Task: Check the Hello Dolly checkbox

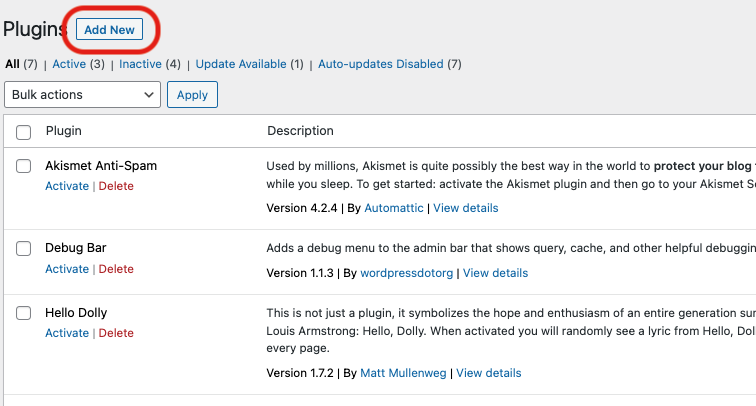Action: (x=23, y=313)
